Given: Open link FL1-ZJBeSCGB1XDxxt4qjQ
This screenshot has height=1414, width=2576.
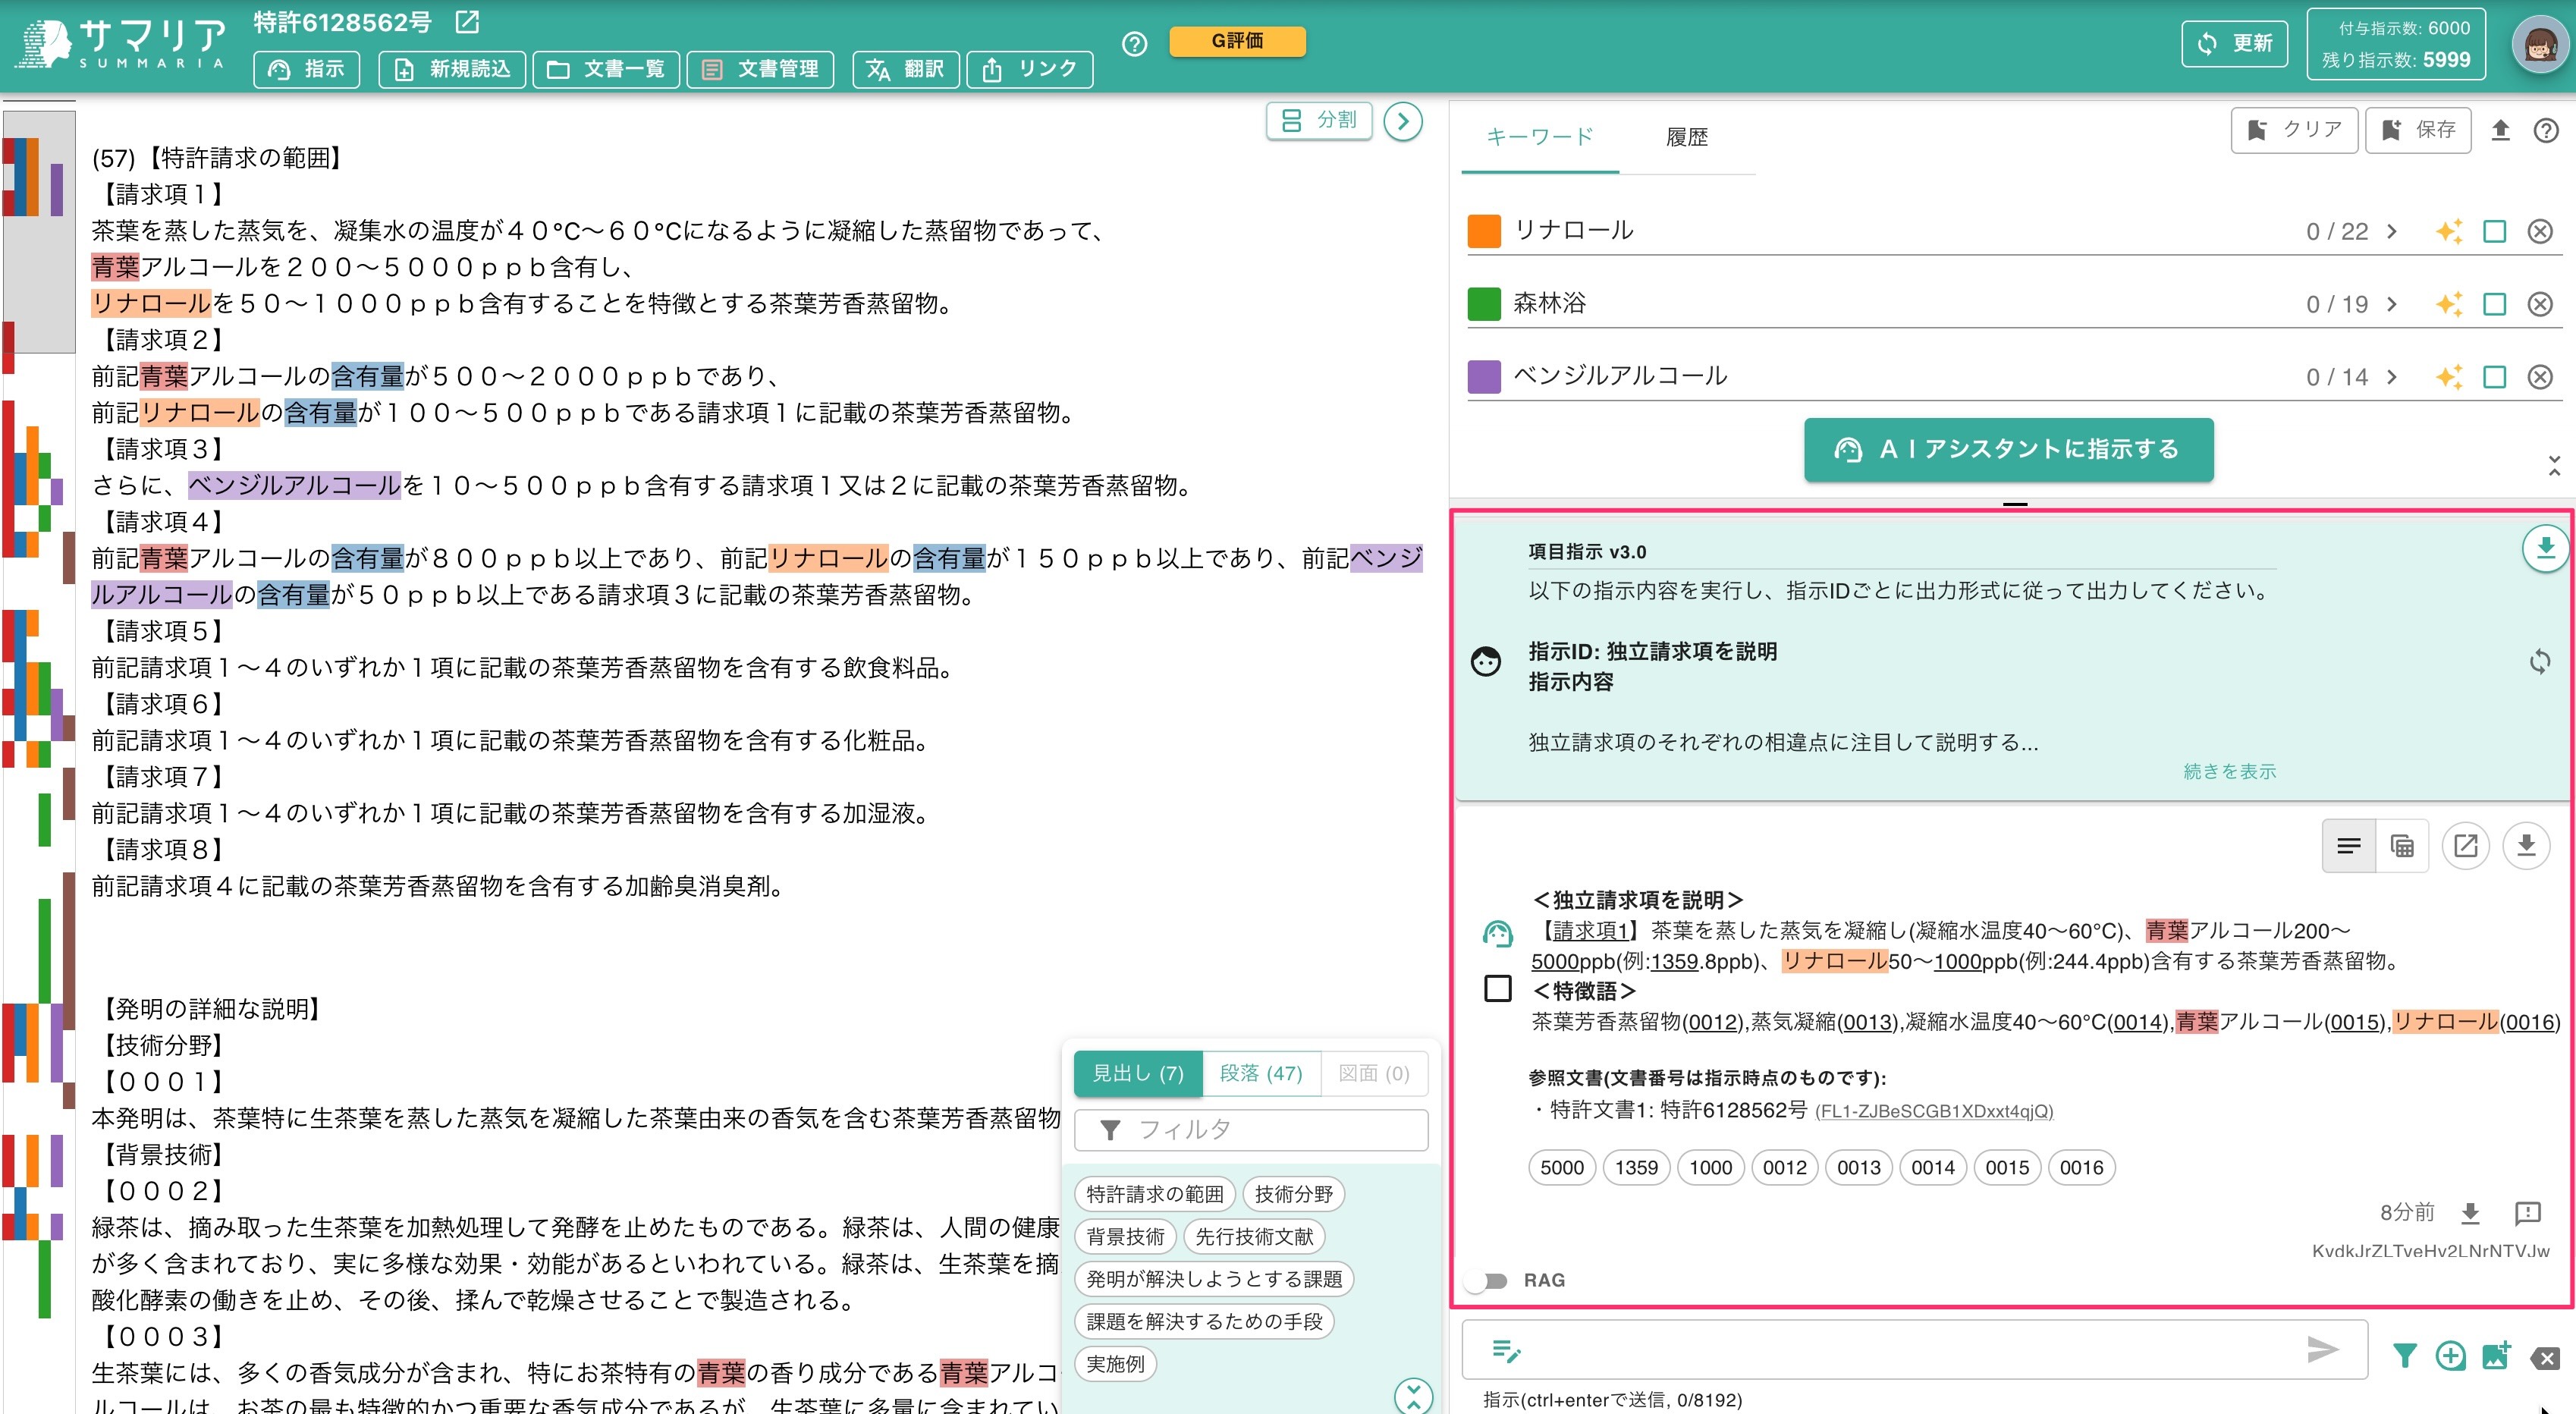Looking at the screenshot, I should click(1934, 1111).
